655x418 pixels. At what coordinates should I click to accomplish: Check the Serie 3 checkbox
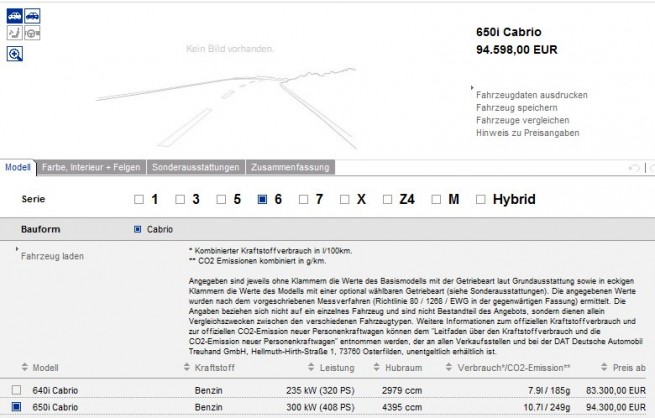pyautogui.click(x=180, y=199)
